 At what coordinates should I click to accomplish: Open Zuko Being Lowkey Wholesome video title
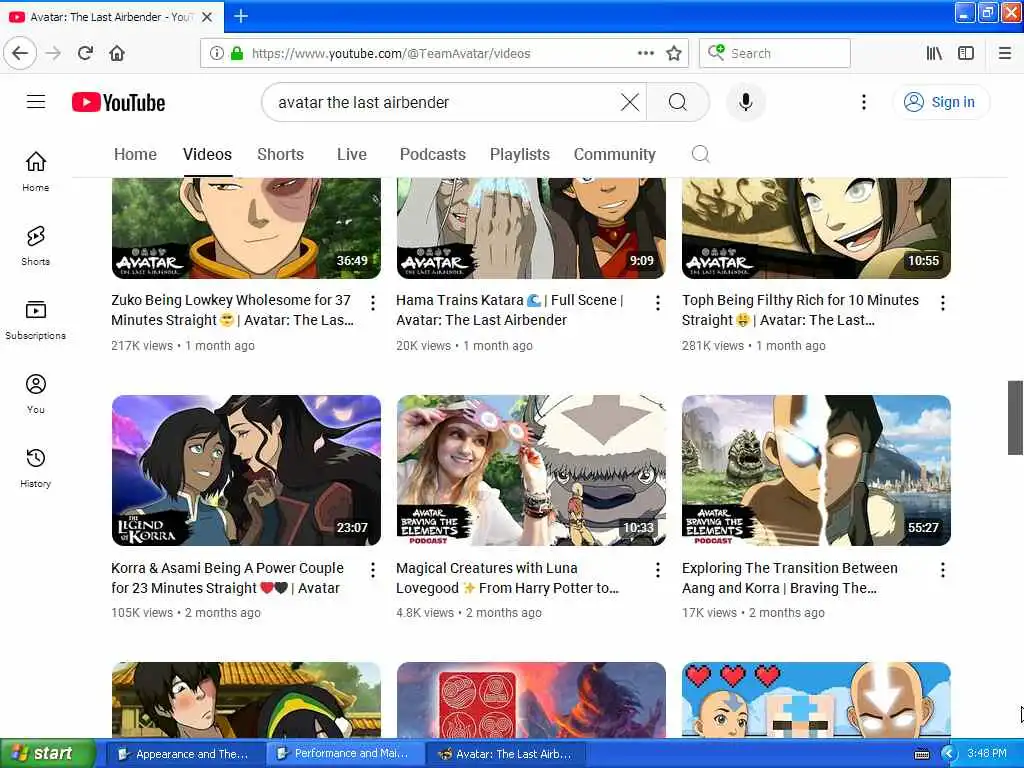(232, 310)
